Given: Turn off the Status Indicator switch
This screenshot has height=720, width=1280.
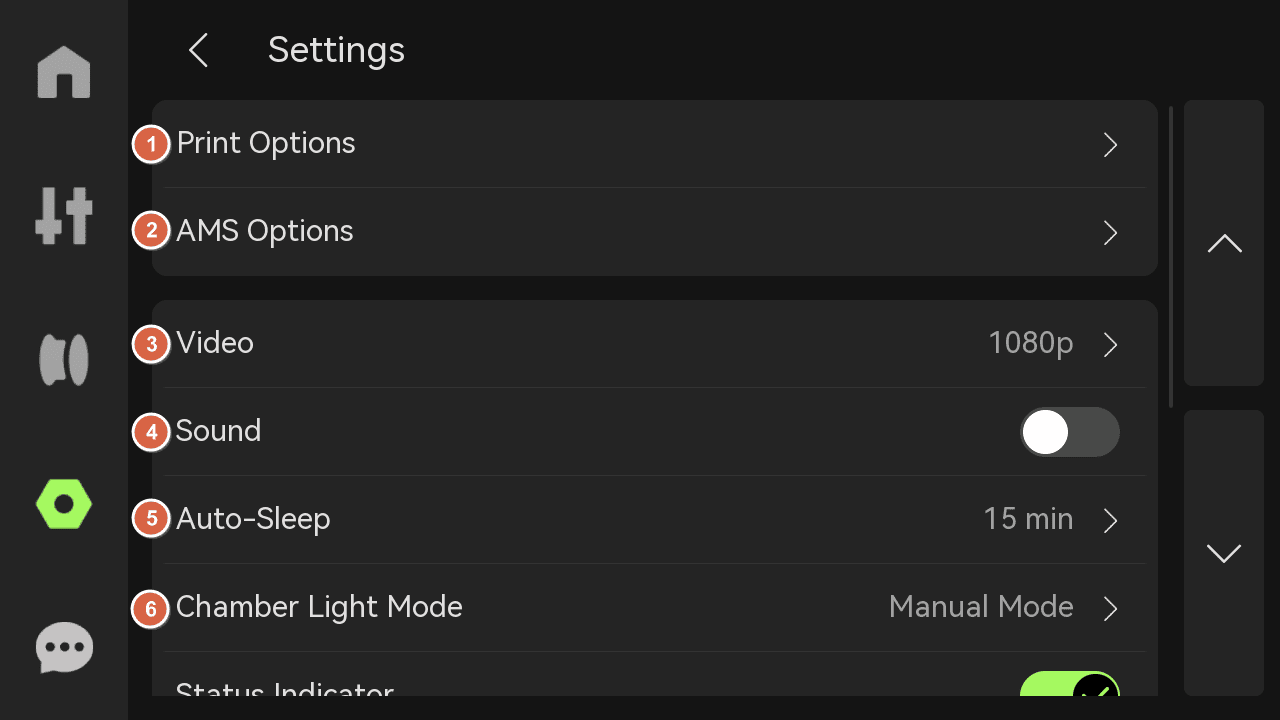Looking at the screenshot, I should pos(1070,684).
